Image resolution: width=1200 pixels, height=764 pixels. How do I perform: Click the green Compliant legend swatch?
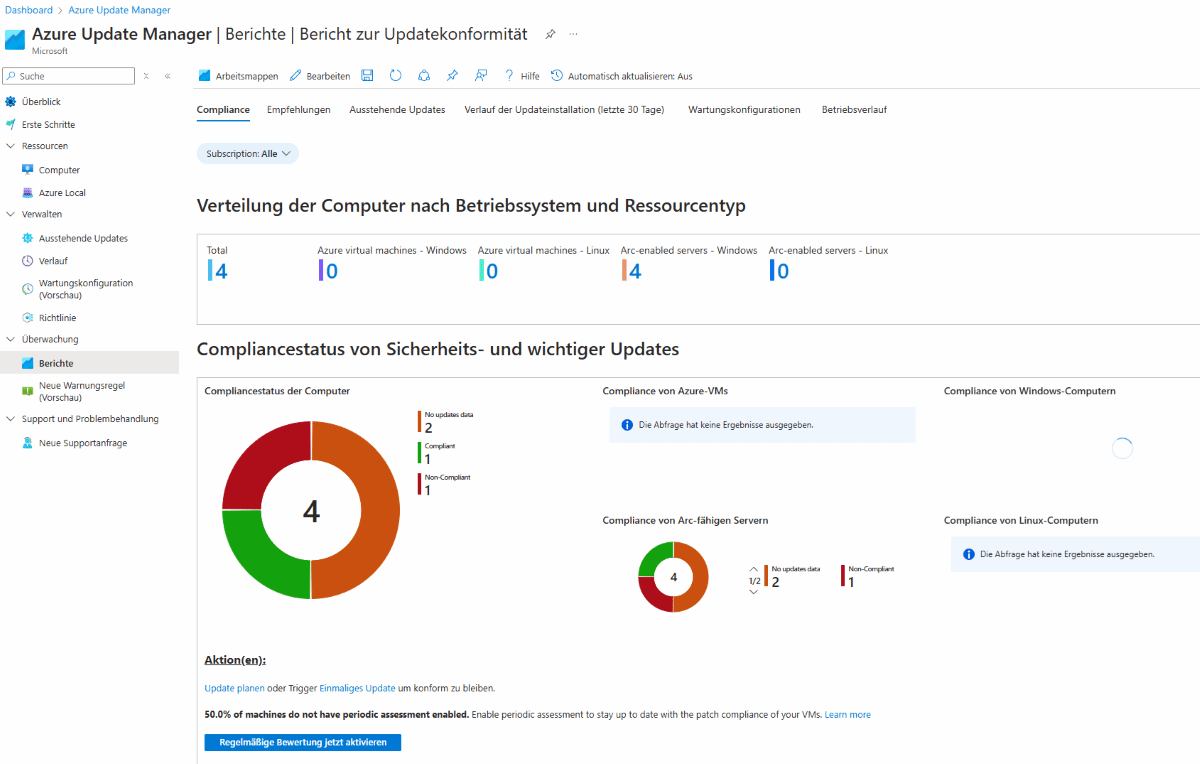(420, 453)
